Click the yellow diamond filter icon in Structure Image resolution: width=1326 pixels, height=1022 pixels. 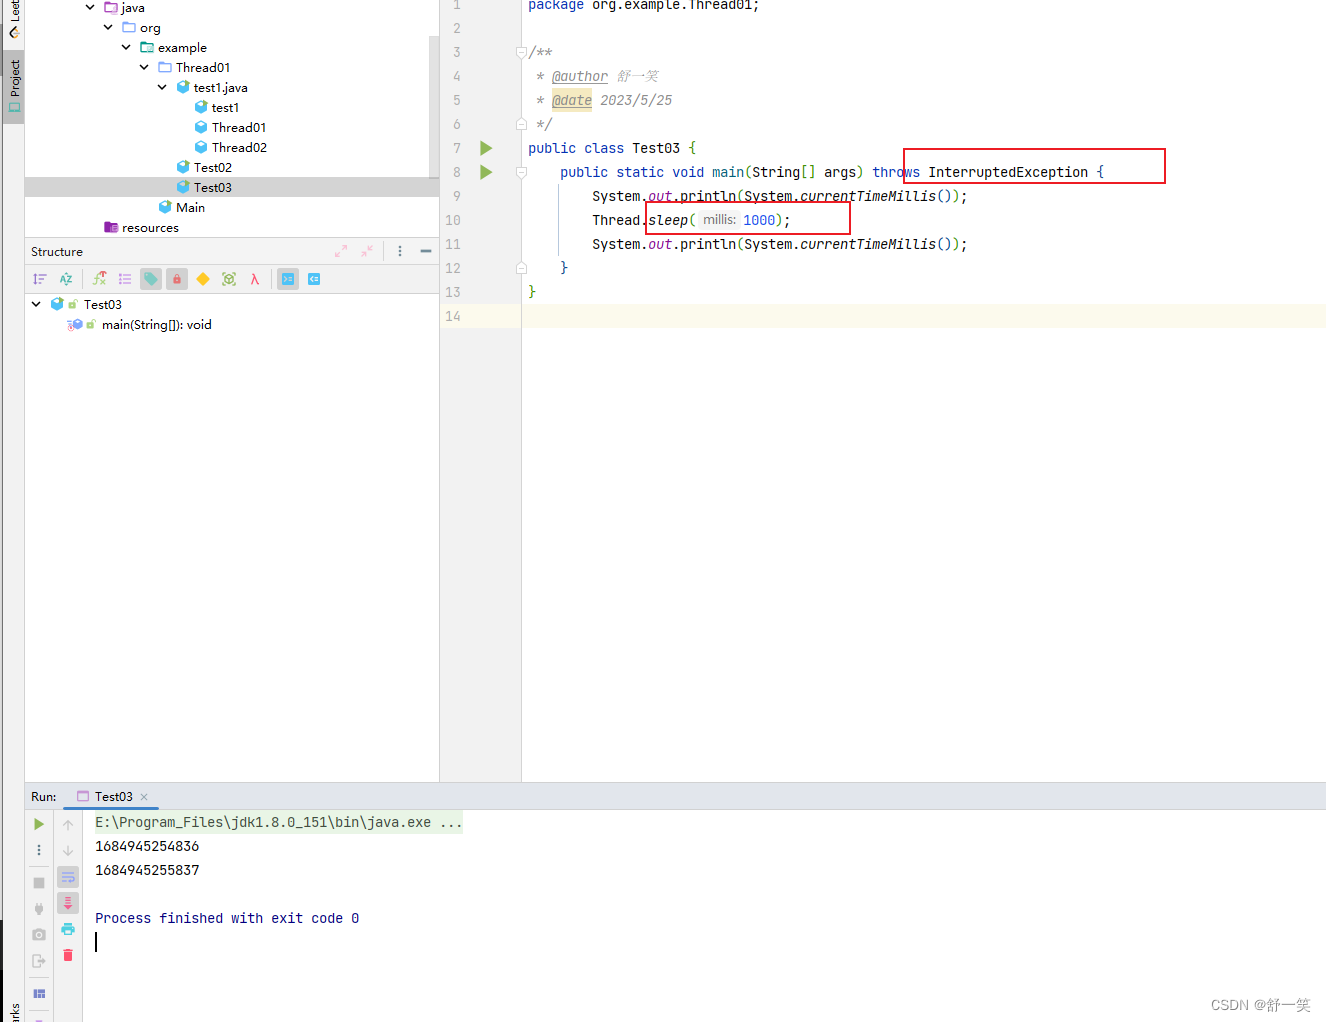[203, 279]
